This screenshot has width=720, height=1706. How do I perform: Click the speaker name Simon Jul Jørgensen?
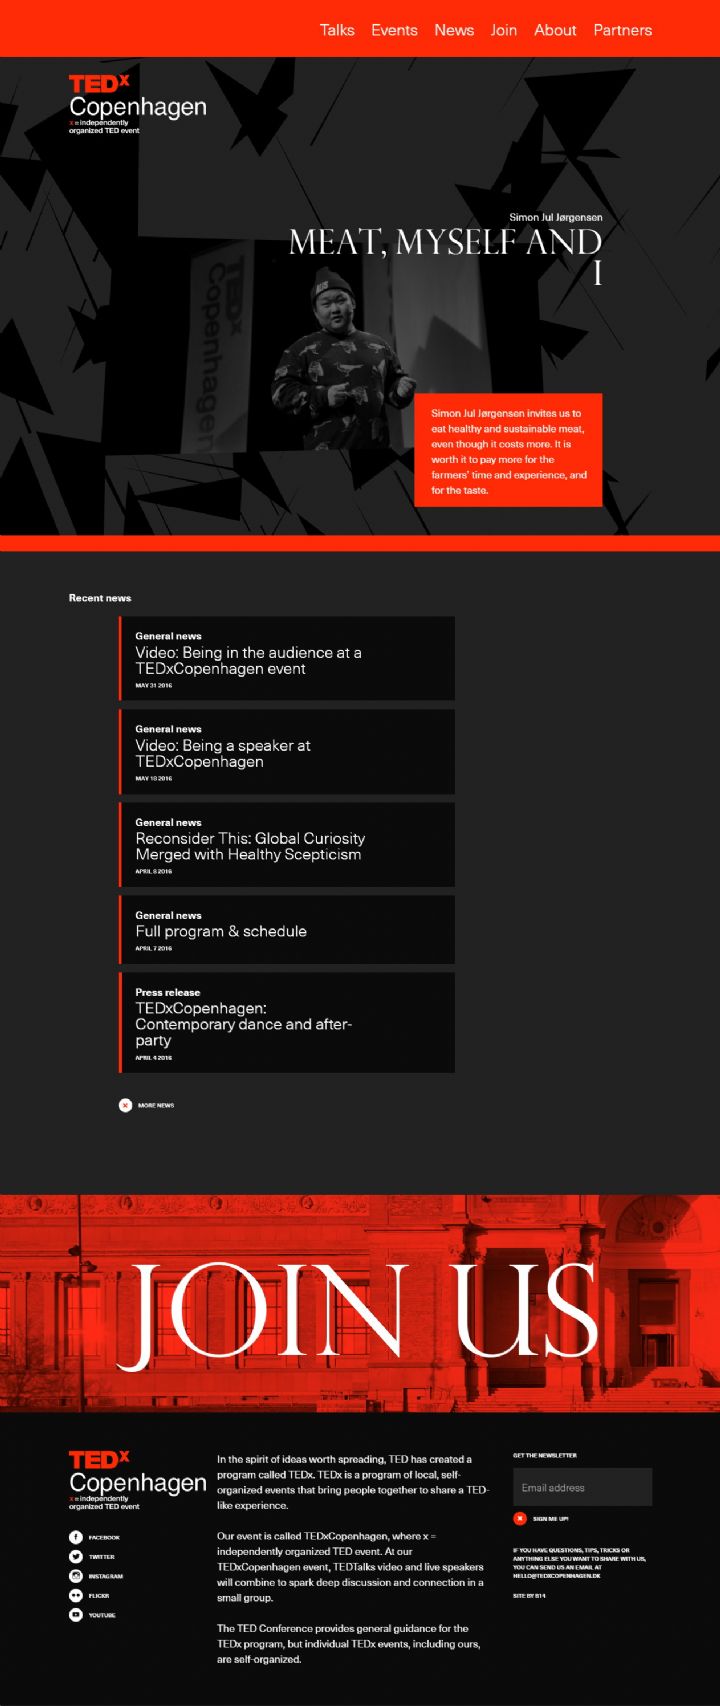556,217
